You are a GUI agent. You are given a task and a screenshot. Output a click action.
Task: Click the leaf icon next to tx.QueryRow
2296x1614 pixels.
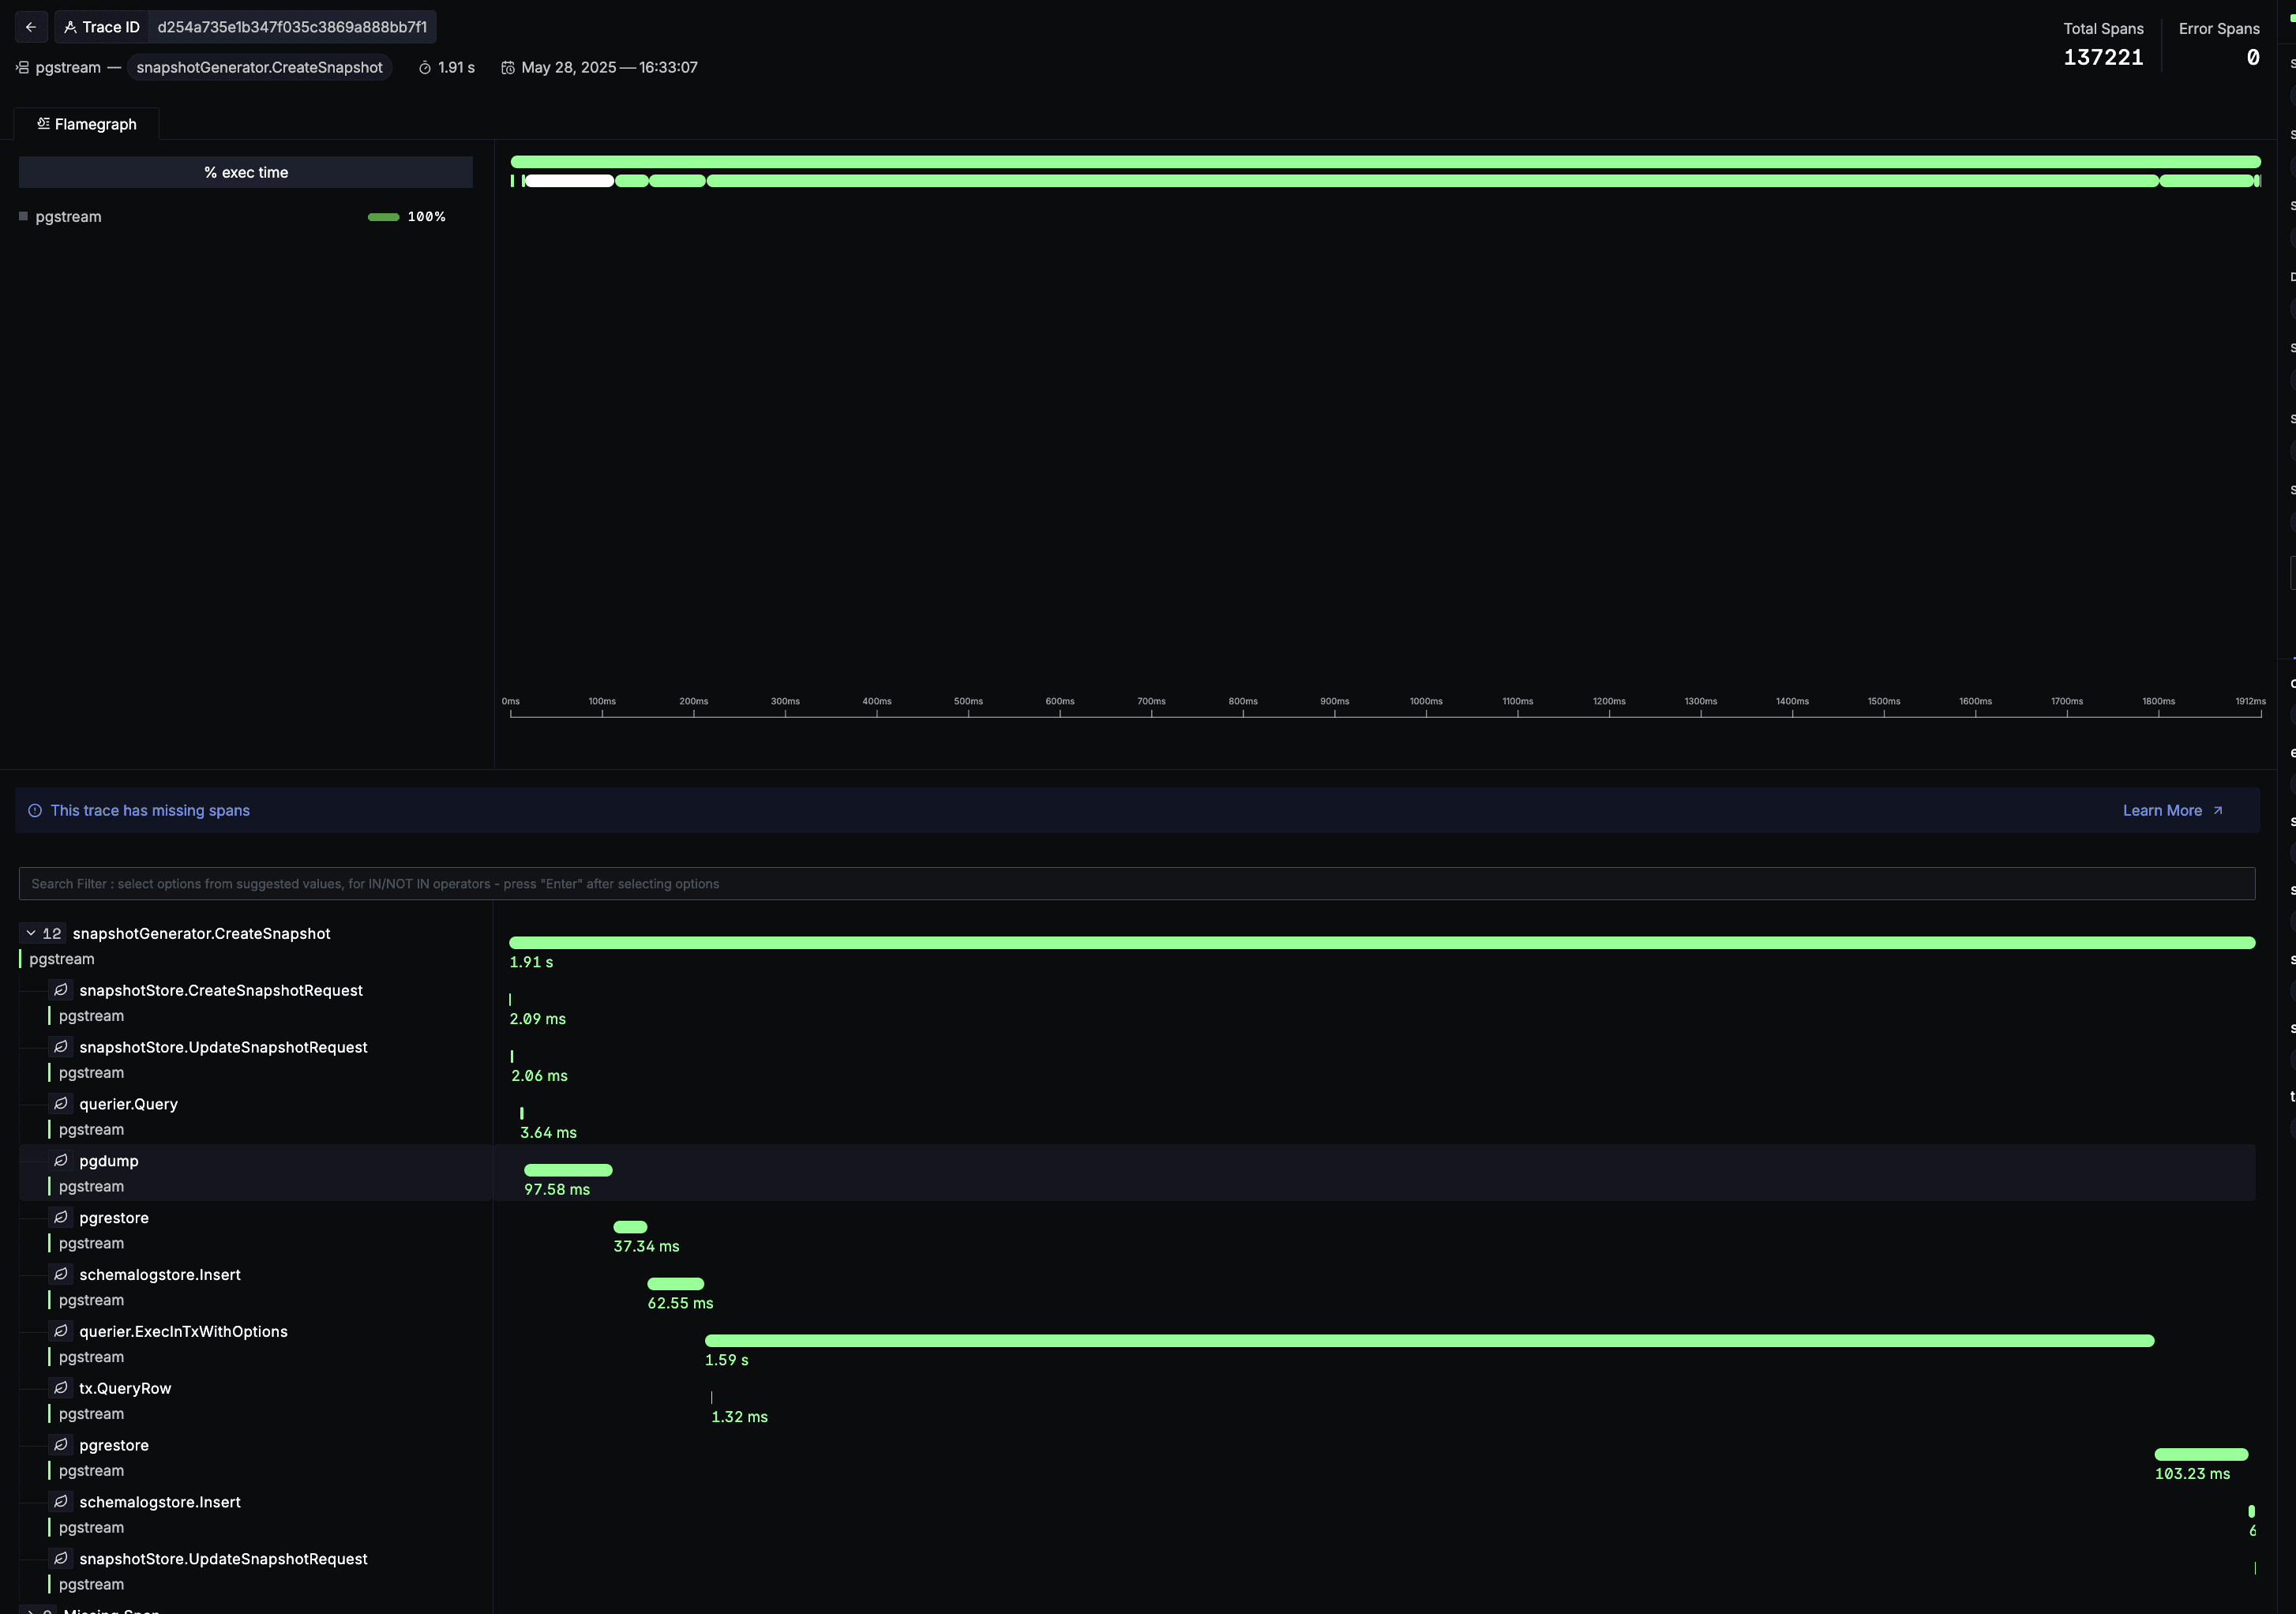tap(61, 1388)
